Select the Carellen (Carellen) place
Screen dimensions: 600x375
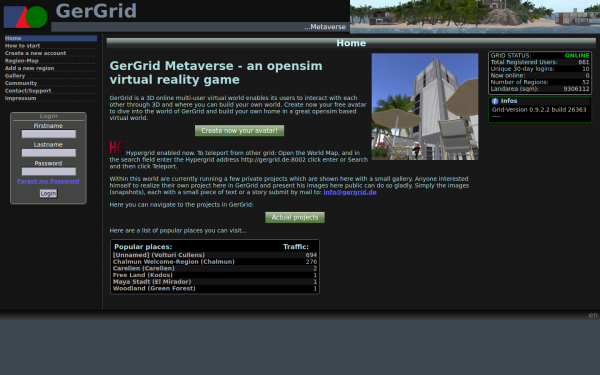pos(215,268)
